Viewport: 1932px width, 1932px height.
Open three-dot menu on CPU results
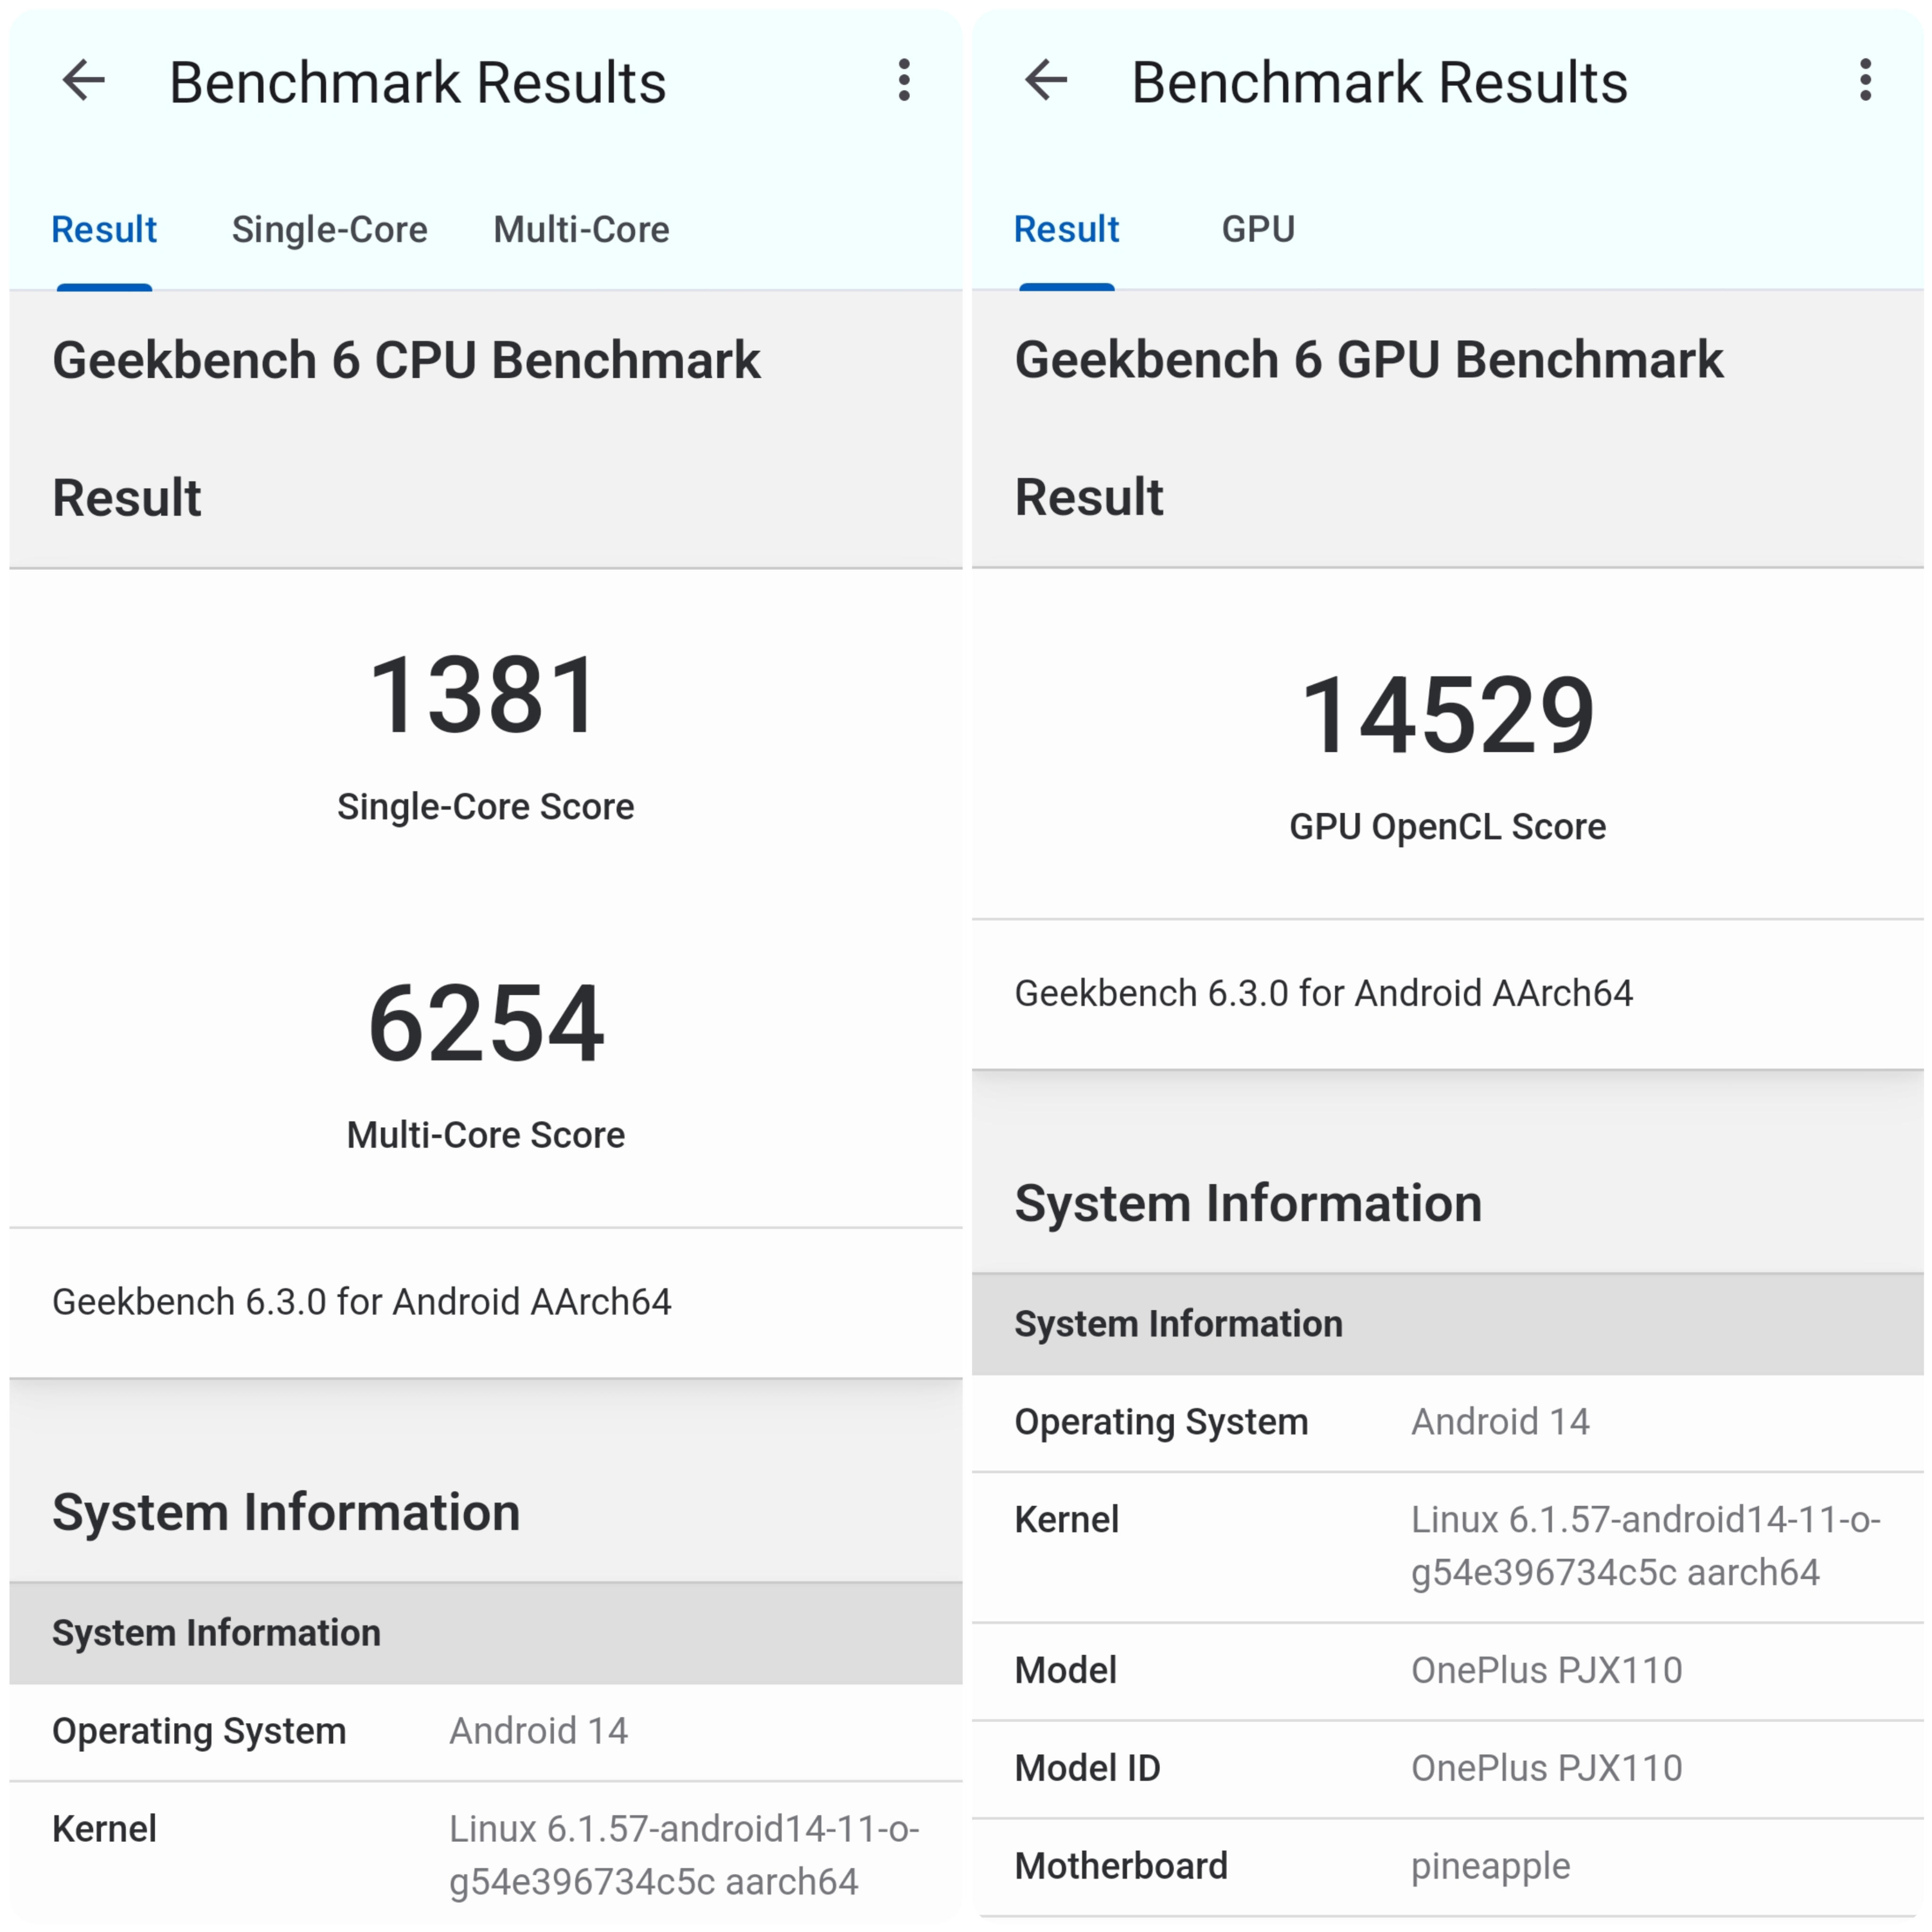pyautogui.click(x=904, y=80)
